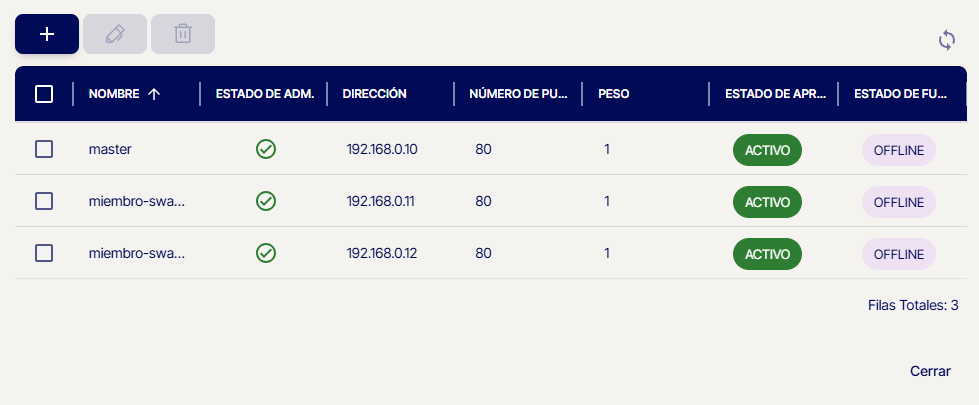The image size is (979, 405).
Task: Click the ACTIVO badge in master row
Action: point(767,150)
